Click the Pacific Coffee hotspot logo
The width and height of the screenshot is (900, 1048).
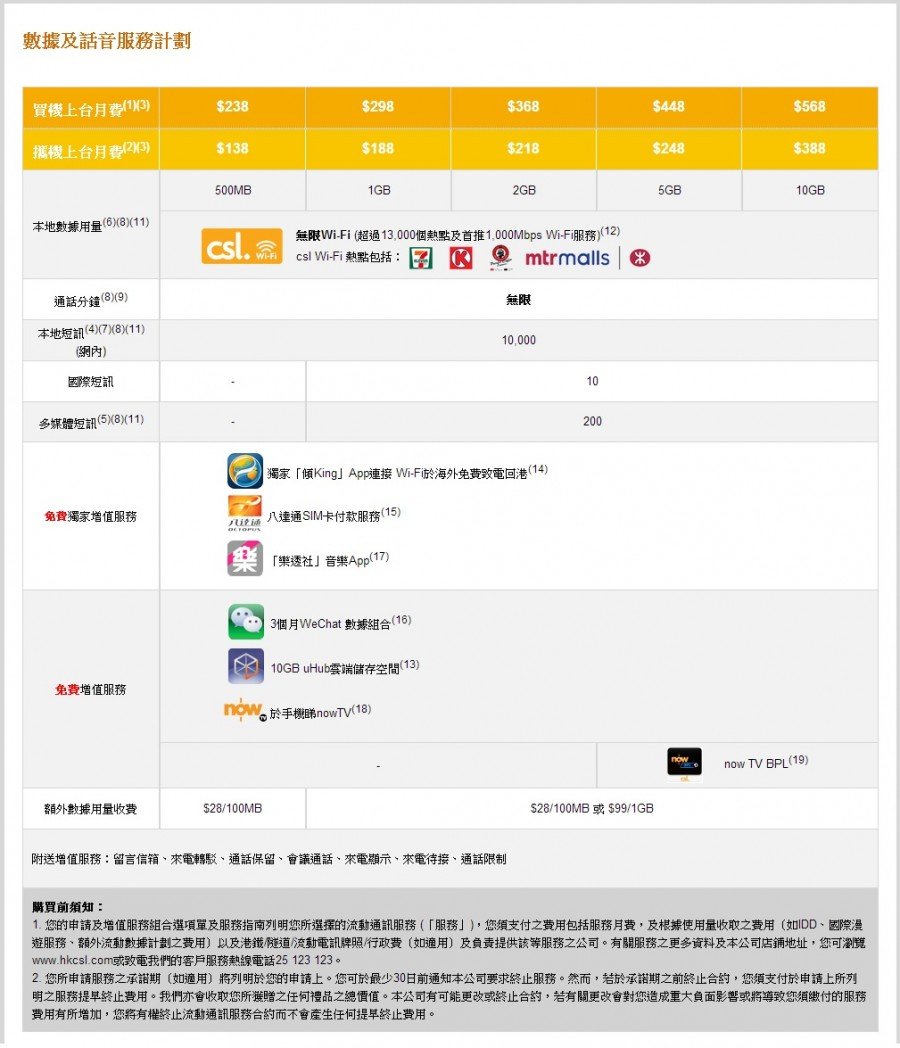(x=501, y=256)
